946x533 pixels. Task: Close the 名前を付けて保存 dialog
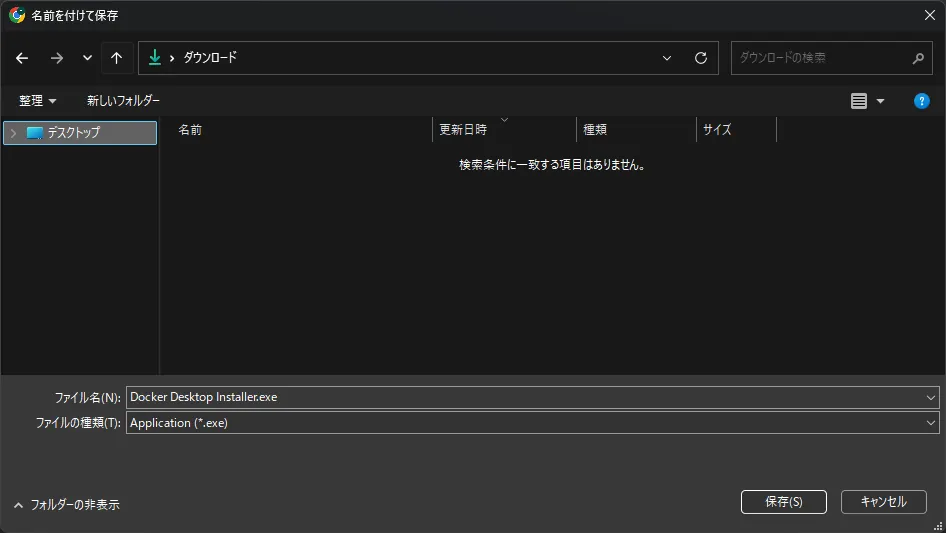[x=930, y=15]
